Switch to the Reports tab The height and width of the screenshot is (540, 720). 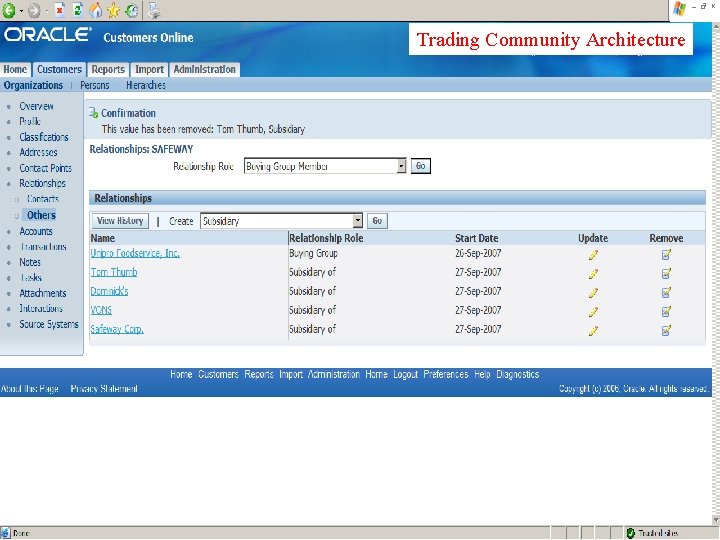tap(108, 69)
